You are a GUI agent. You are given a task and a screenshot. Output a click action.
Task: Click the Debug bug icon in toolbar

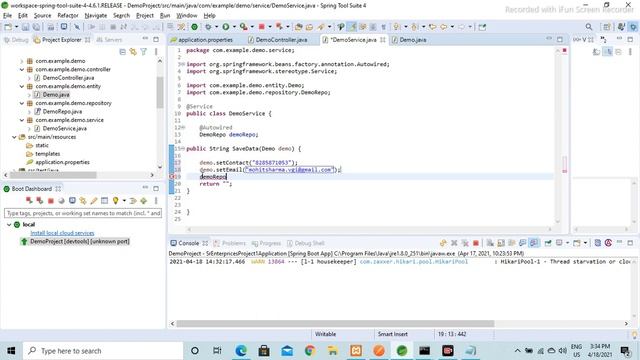(208, 27)
